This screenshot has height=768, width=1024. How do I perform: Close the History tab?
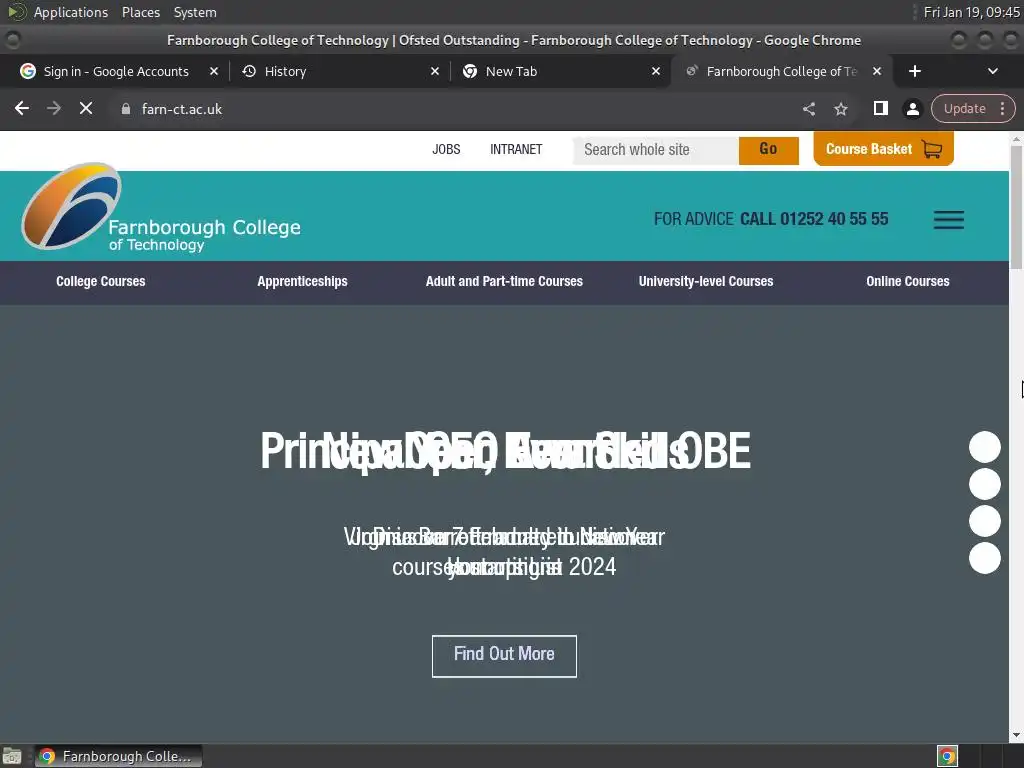click(x=434, y=71)
